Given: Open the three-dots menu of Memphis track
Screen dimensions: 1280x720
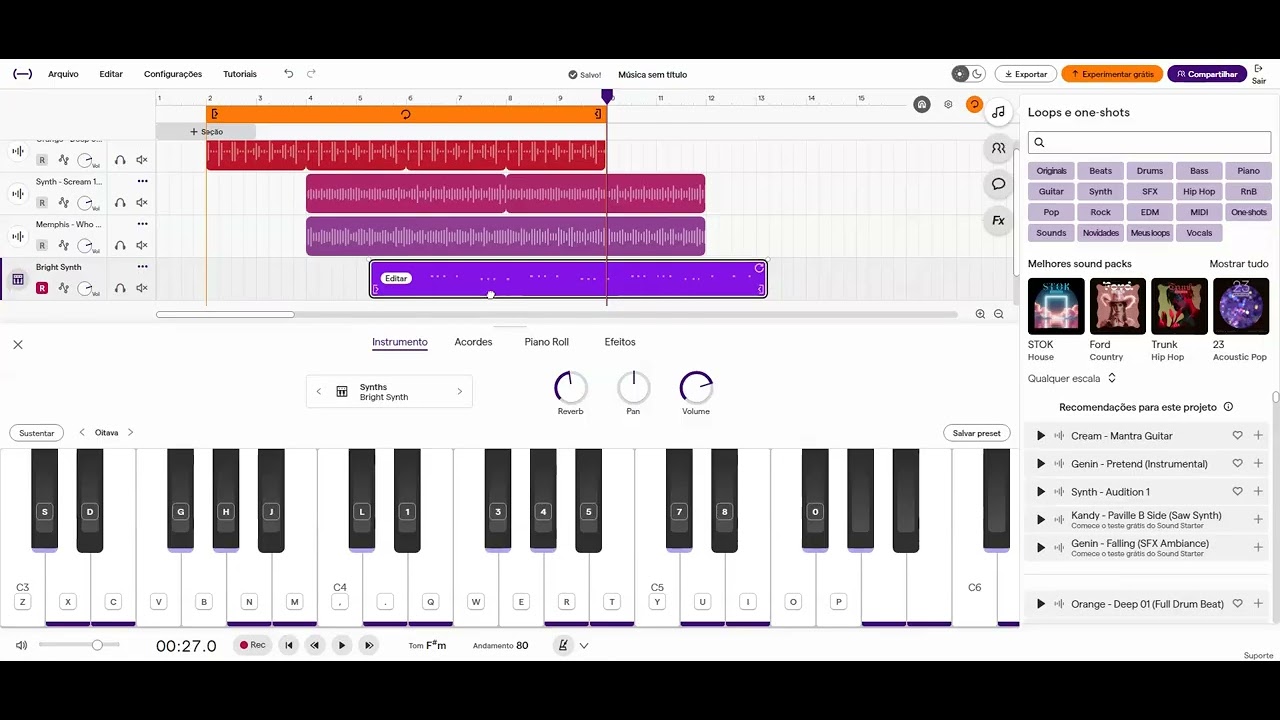Looking at the screenshot, I should click(x=143, y=224).
